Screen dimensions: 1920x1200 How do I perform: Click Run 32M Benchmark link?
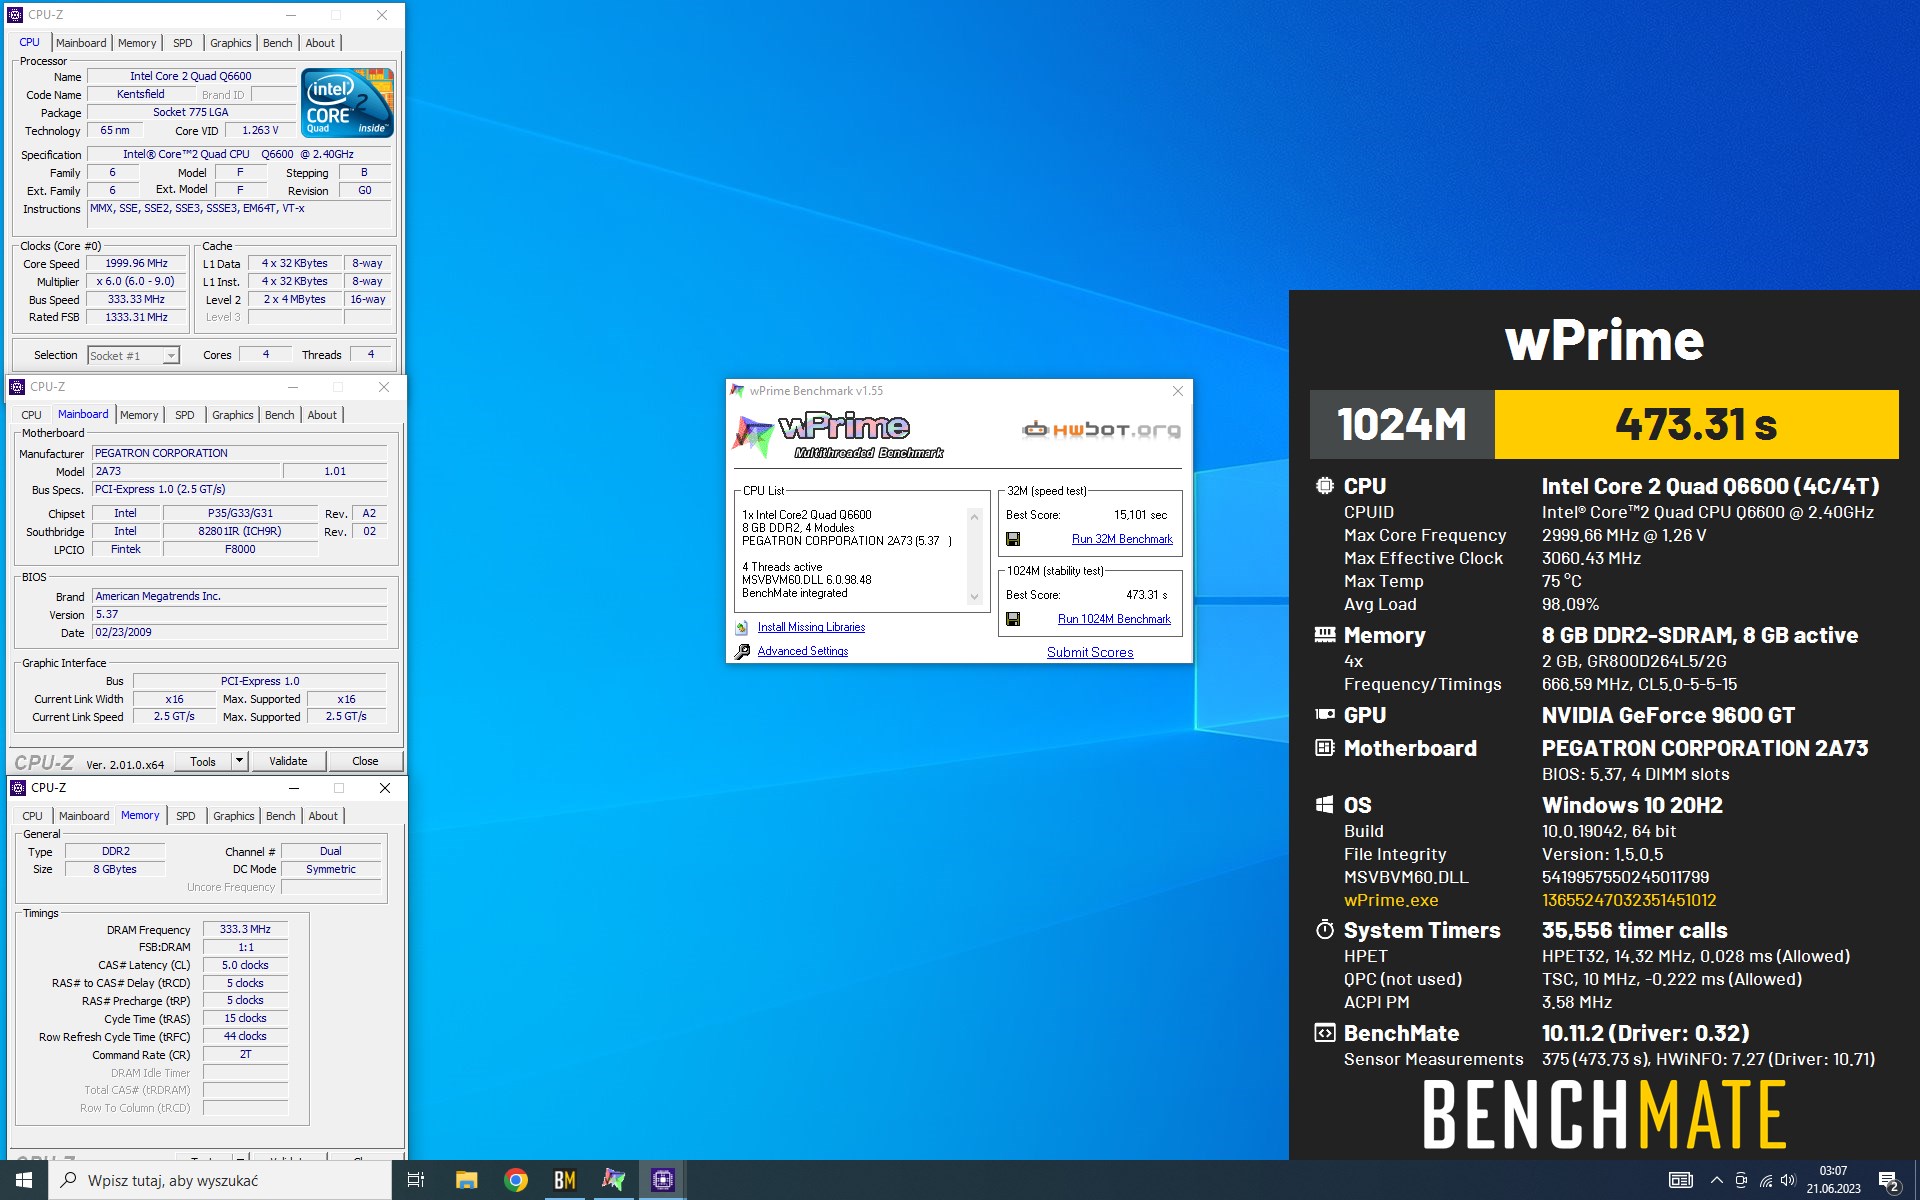[1122, 539]
